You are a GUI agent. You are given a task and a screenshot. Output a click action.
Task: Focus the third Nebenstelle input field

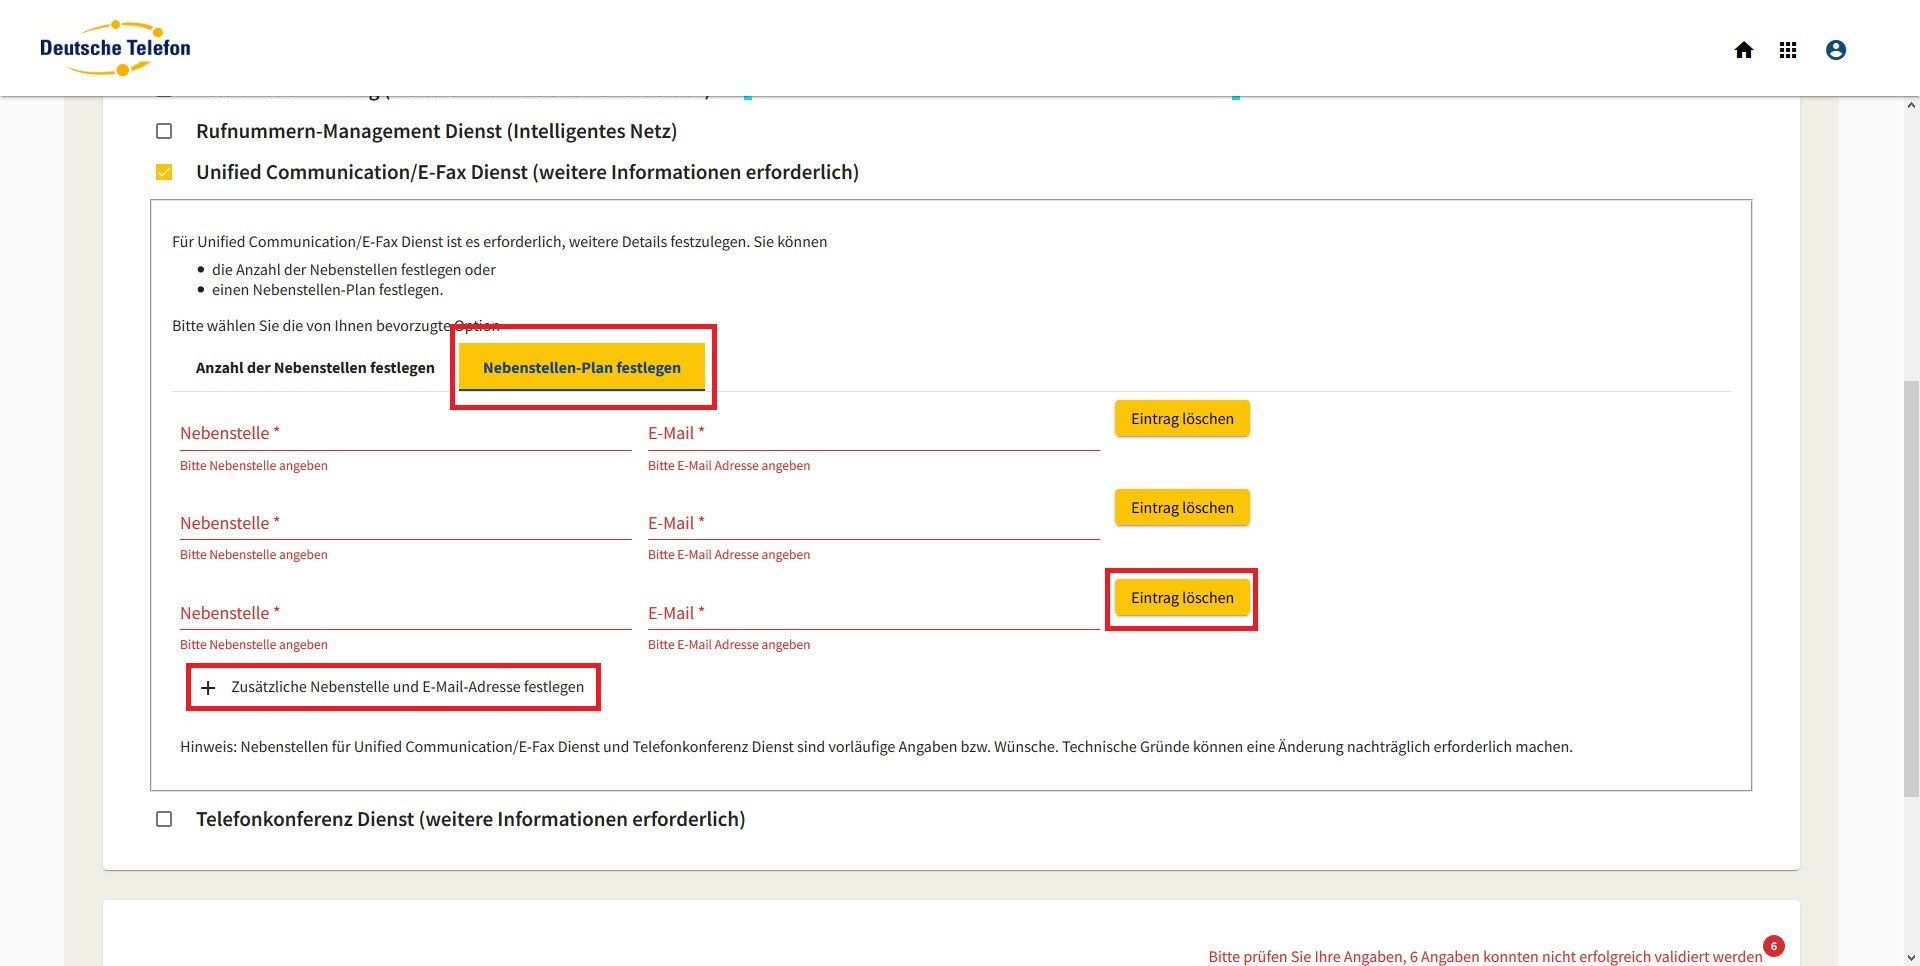point(405,613)
